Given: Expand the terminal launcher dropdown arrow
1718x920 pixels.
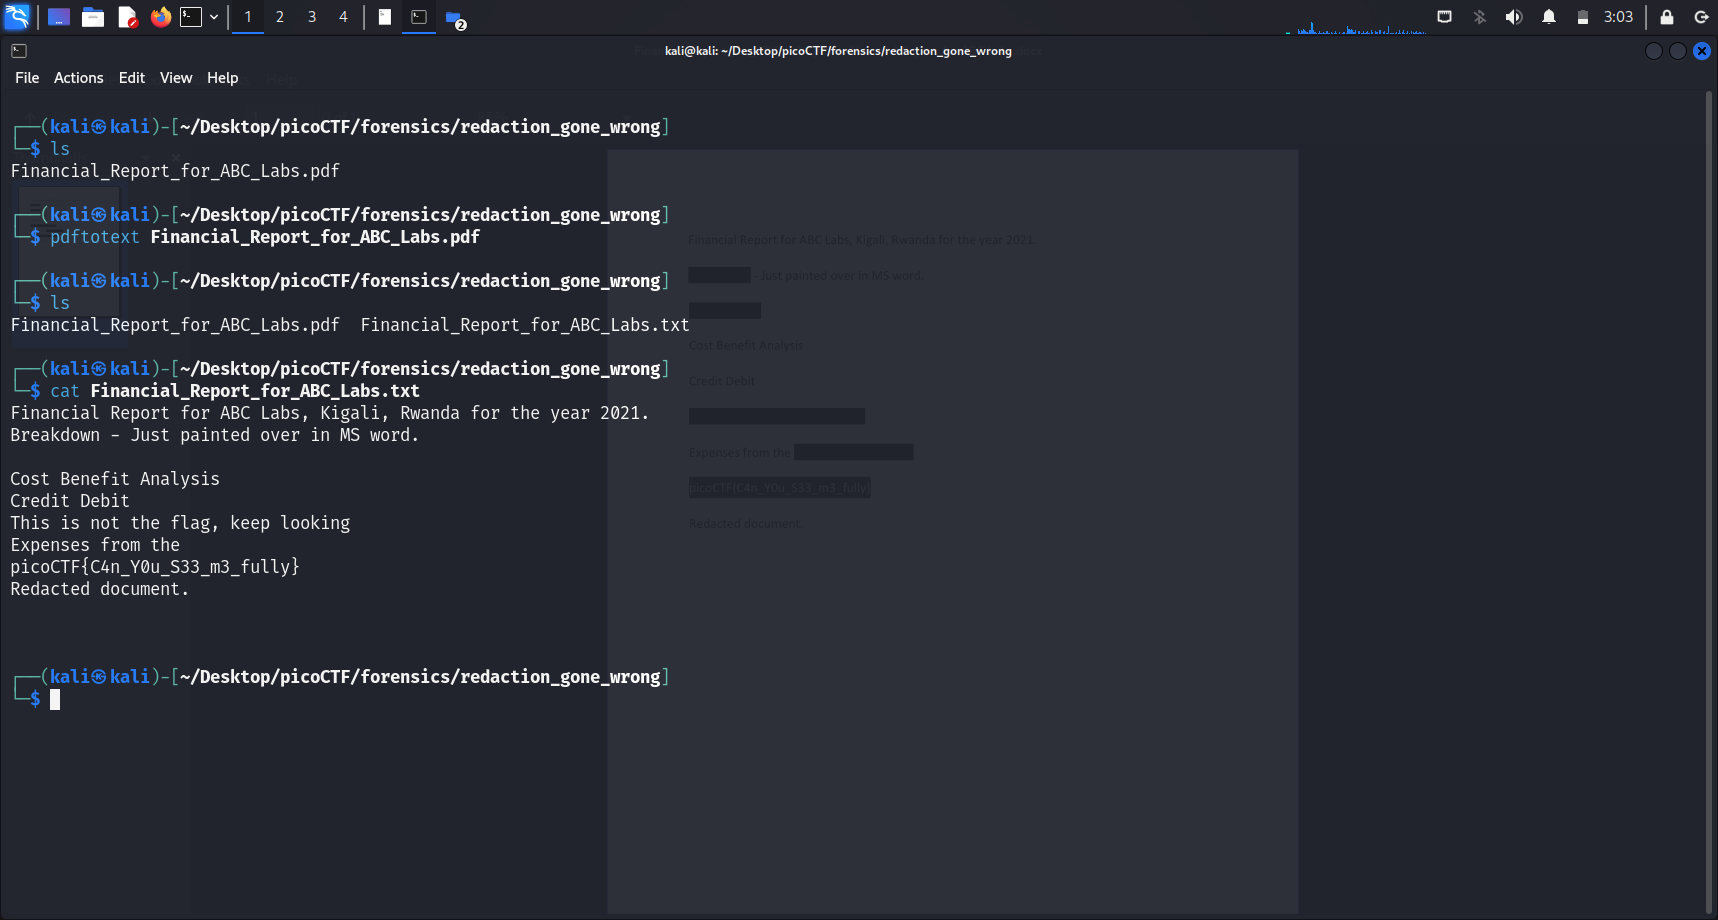Looking at the screenshot, I should point(214,17).
